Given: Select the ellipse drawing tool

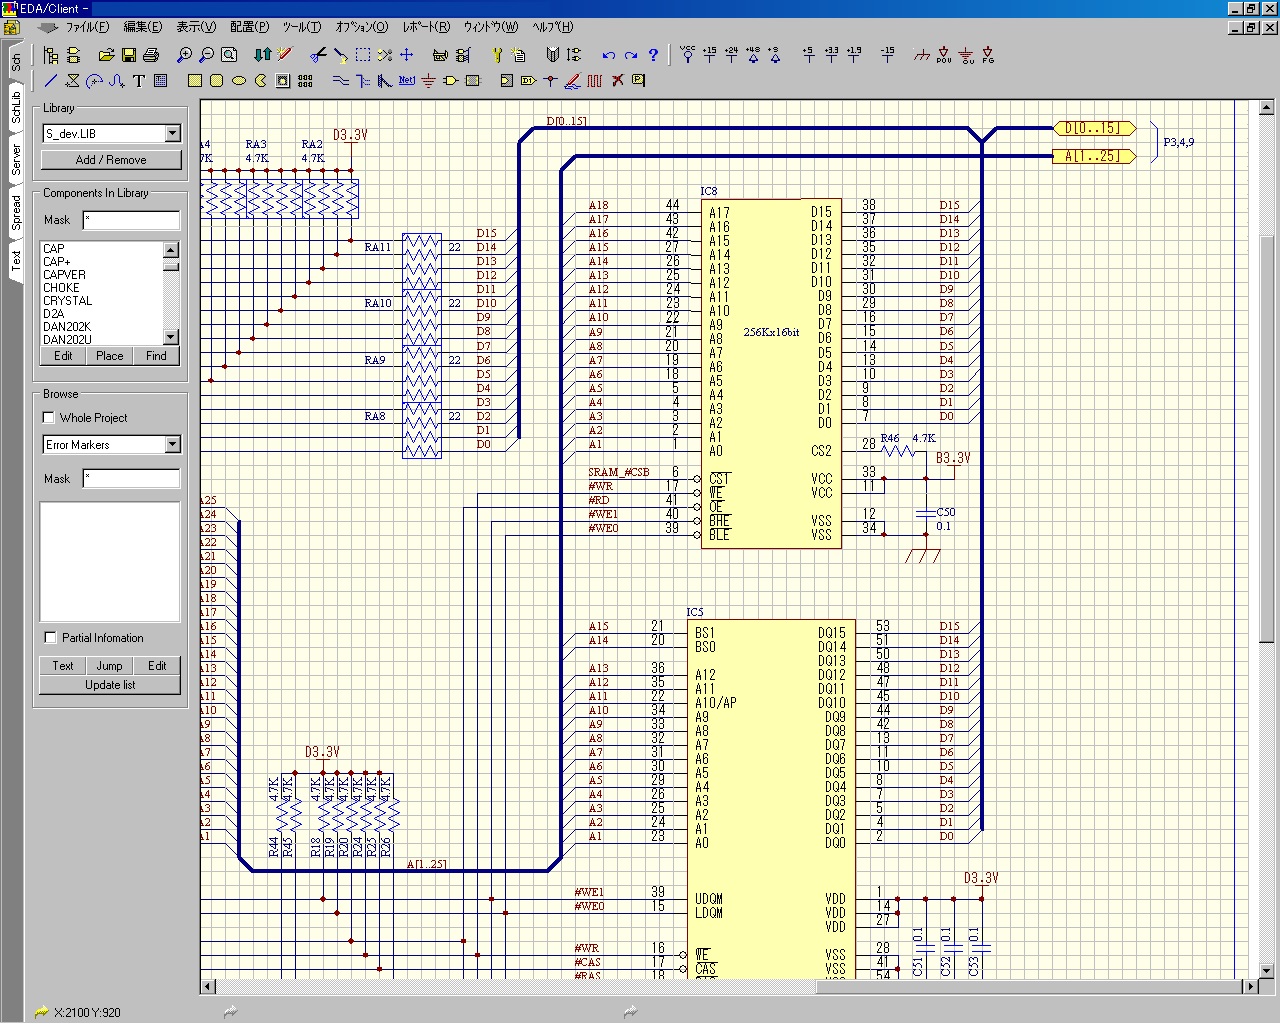Looking at the screenshot, I should click(239, 80).
